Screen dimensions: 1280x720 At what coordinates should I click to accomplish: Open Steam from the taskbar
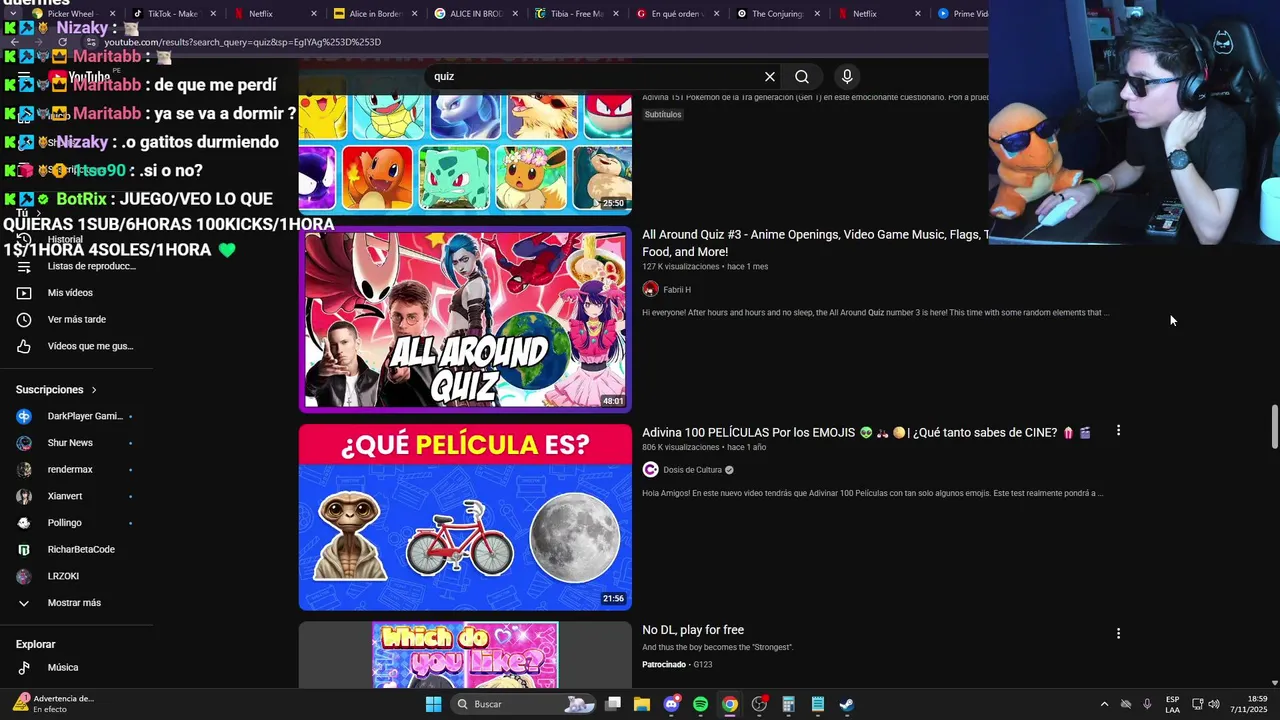point(846,704)
